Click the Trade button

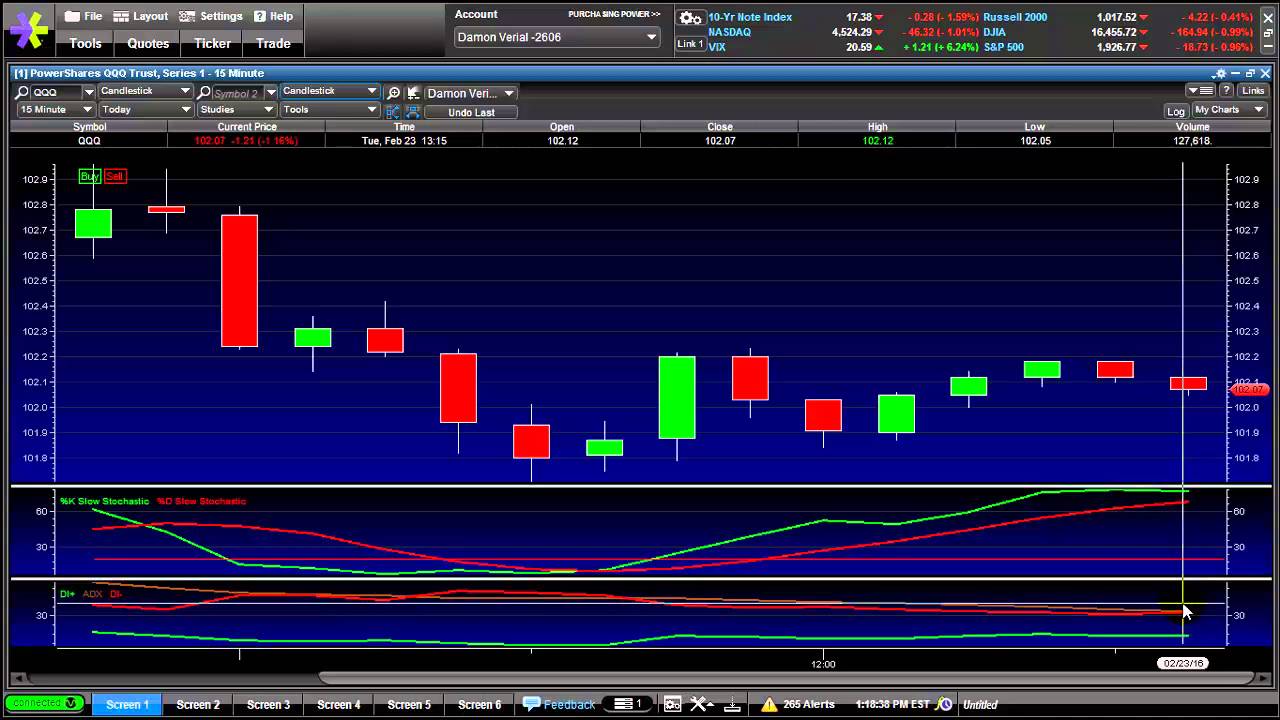coord(273,43)
